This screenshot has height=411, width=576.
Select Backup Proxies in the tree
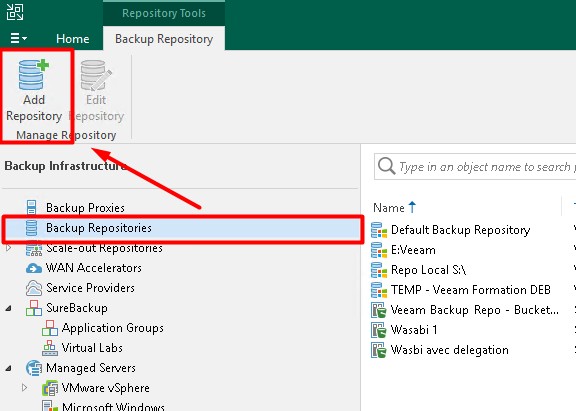tap(85, 208)
